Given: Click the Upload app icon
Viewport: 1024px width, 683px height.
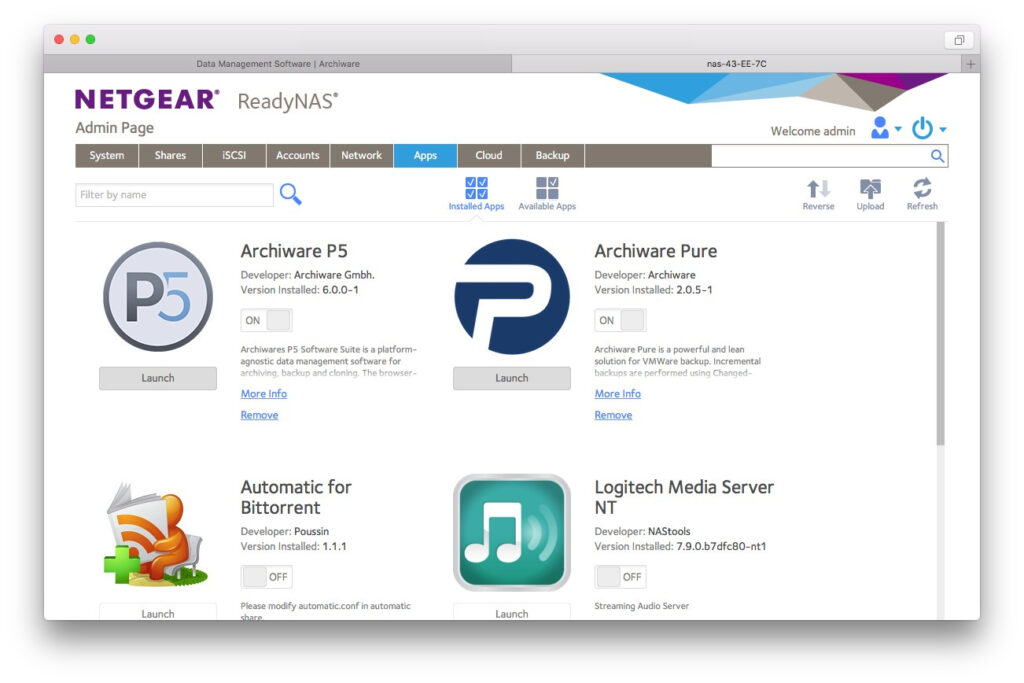Looking at the screenshot, I should 870,189.
